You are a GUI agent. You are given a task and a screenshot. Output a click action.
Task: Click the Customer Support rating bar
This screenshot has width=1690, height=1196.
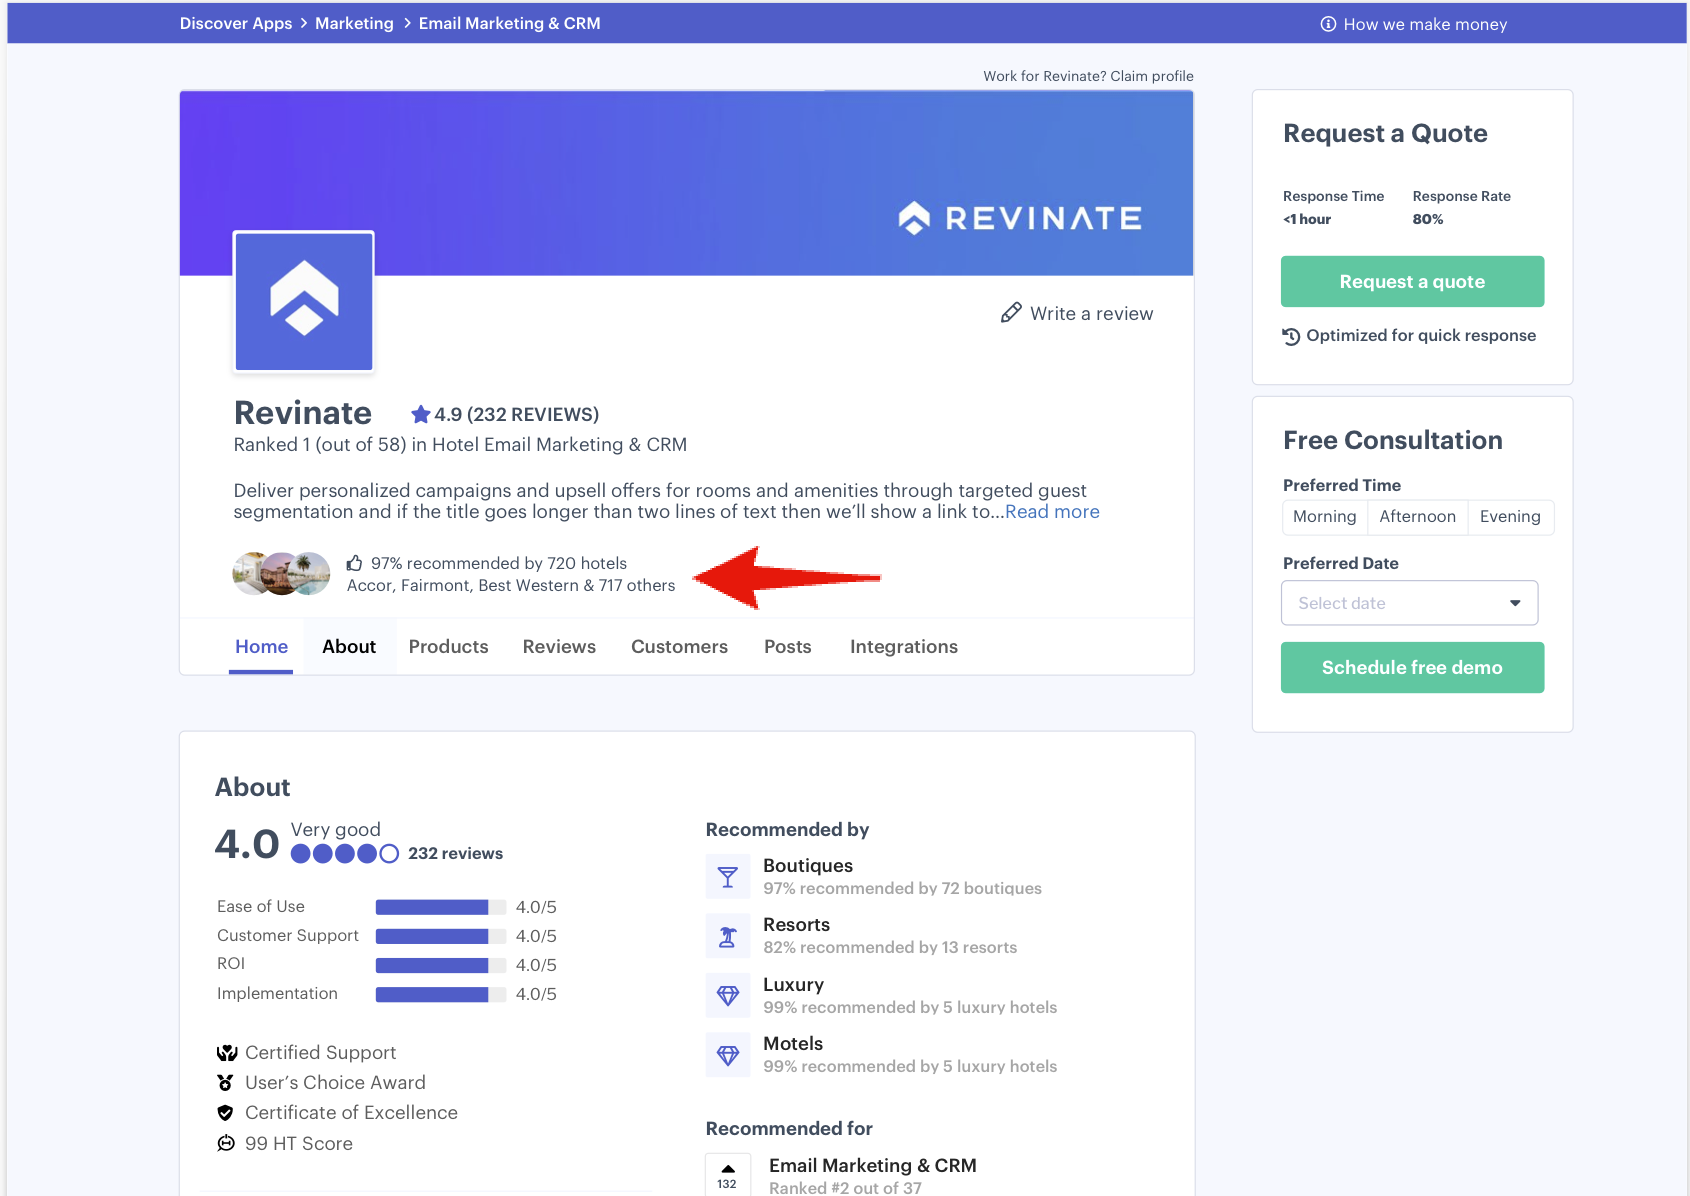(x=441, y=936)
